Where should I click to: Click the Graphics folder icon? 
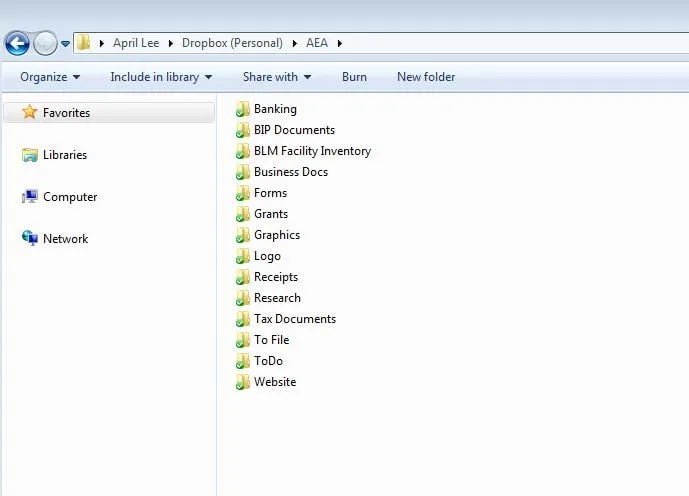(243, 235)
